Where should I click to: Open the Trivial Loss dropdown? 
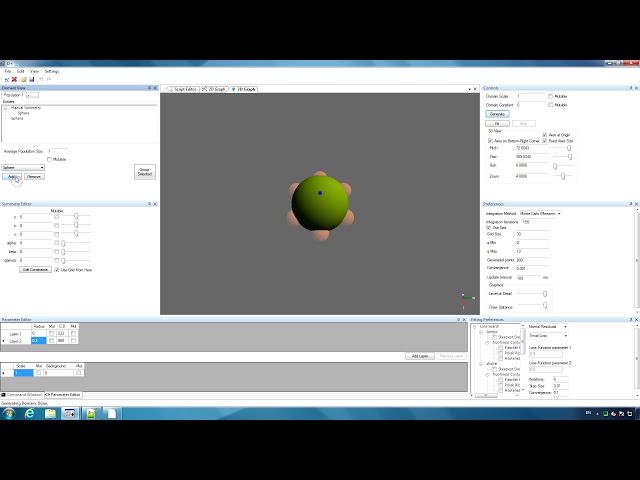(565, 336)
